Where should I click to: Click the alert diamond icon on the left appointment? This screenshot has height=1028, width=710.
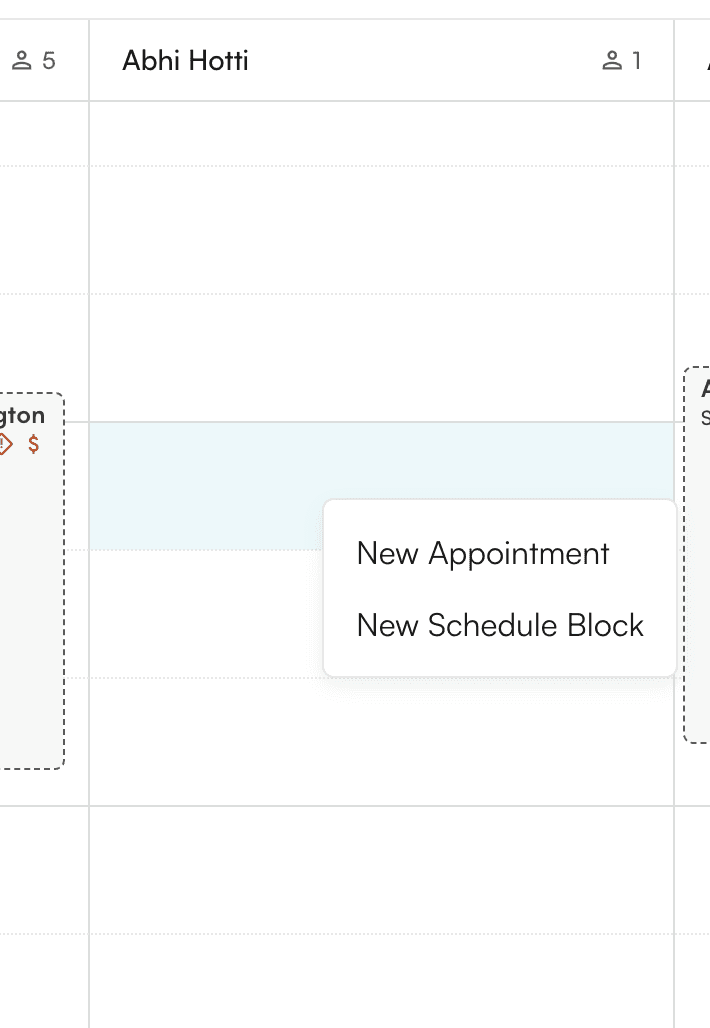point(3,443)
